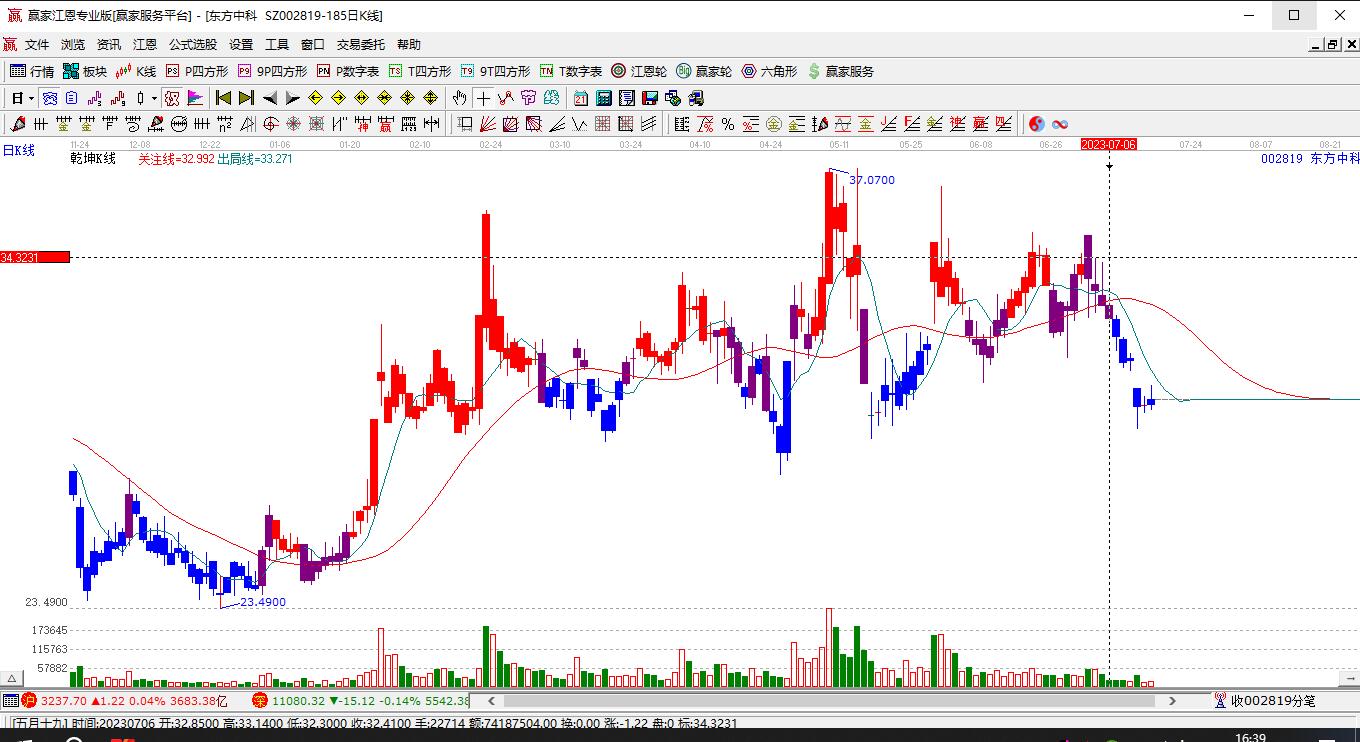This screenshot has height=742, width=1360.
Task: Open the 交易委托 menu
Action: 361,45
